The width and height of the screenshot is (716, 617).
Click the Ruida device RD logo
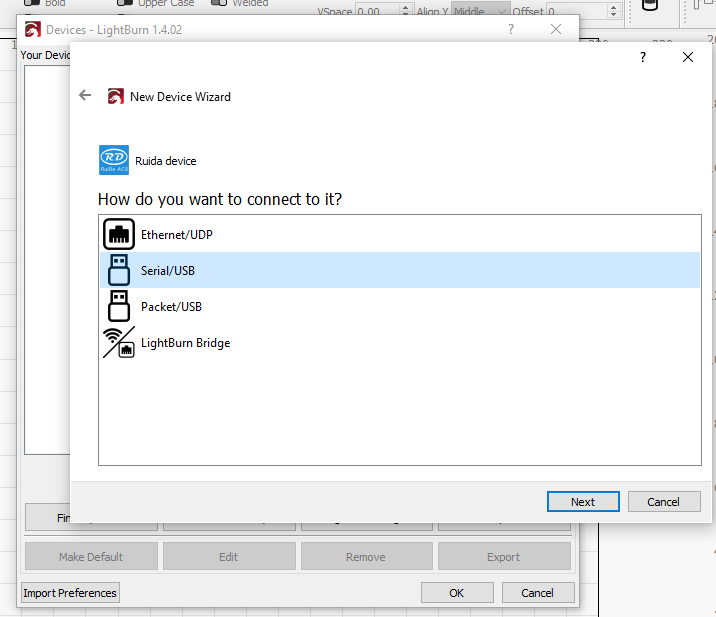click(114, 160)
